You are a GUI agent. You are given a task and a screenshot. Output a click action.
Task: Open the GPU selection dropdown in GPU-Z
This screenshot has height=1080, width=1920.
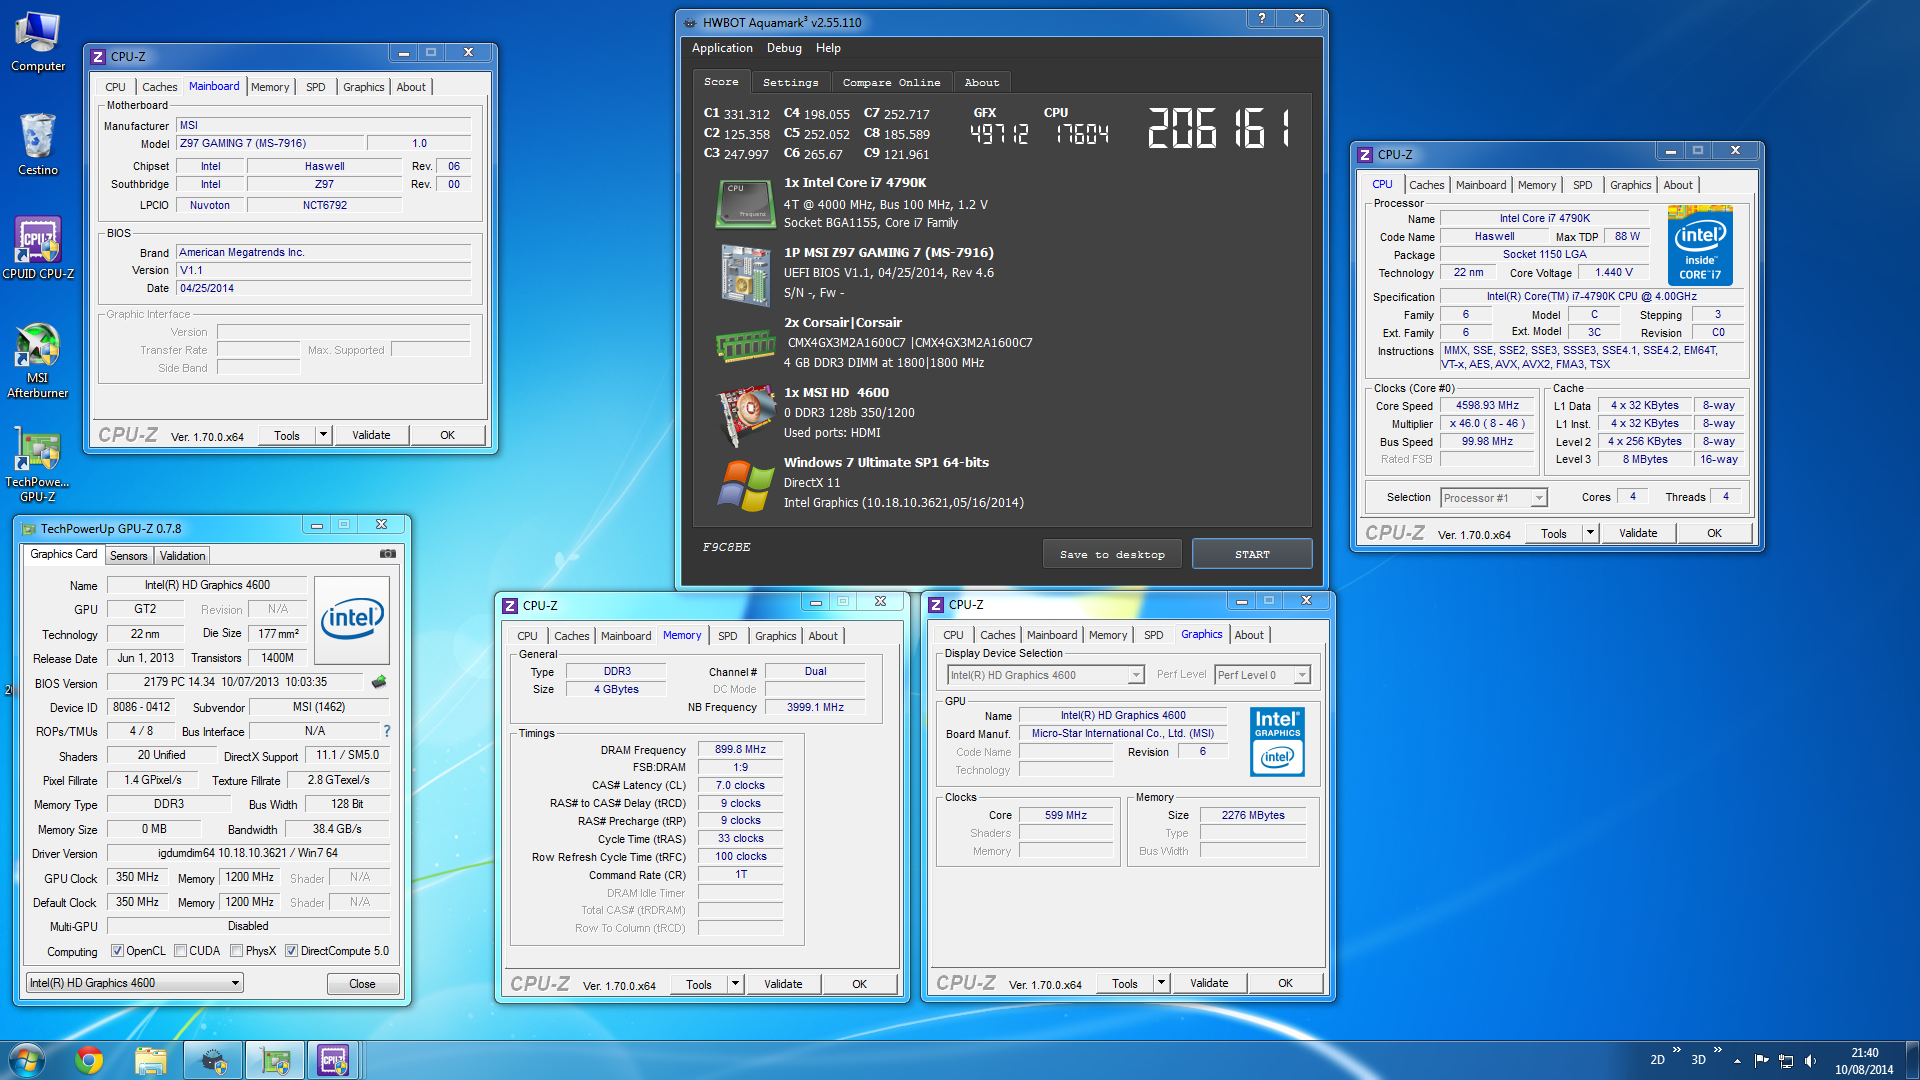(x=135, y=983)
